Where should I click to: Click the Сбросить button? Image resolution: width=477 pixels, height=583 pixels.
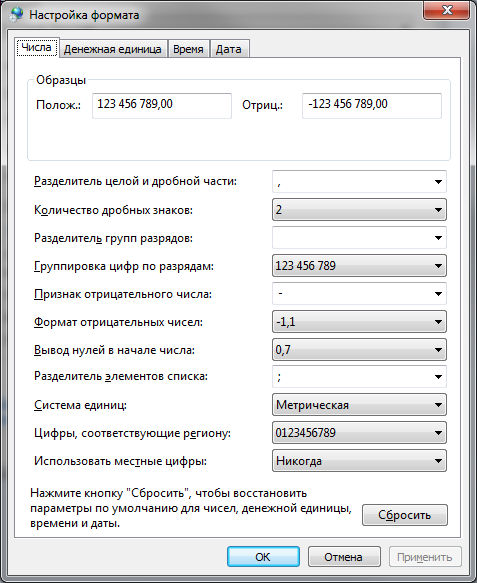click(405, 515)
